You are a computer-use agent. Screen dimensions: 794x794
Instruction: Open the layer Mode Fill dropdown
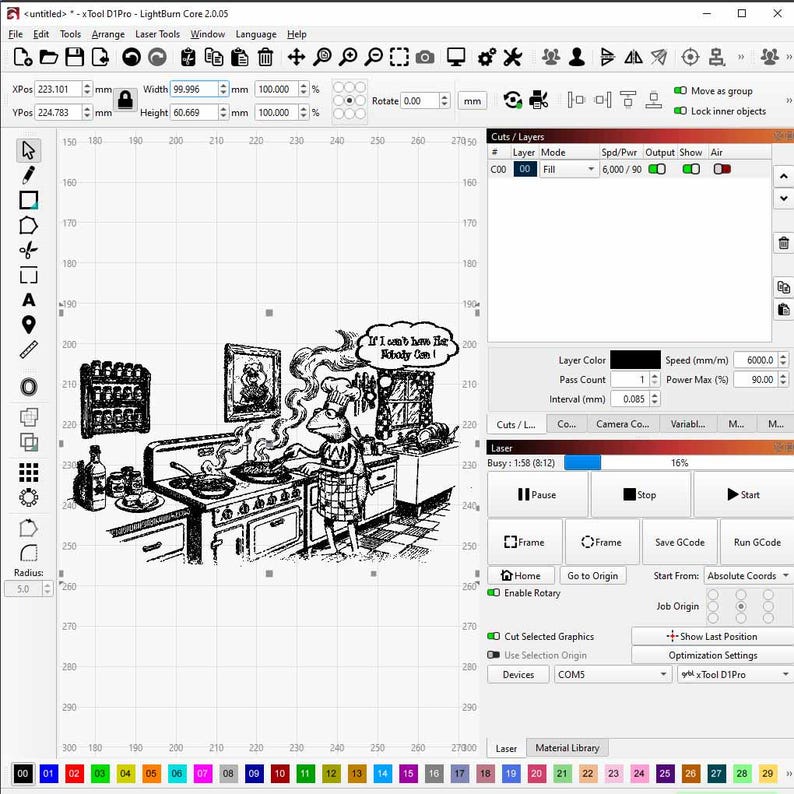(x=569, y=169)
